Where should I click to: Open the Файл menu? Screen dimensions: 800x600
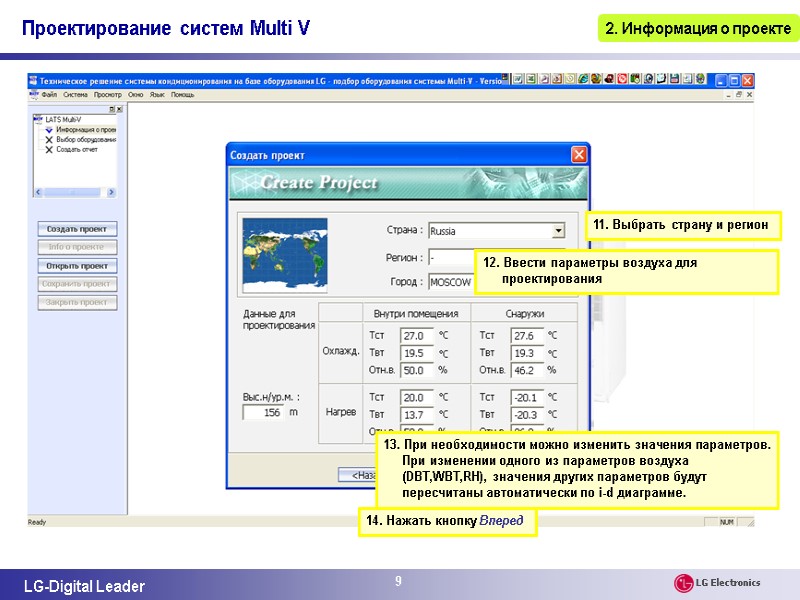49,95
